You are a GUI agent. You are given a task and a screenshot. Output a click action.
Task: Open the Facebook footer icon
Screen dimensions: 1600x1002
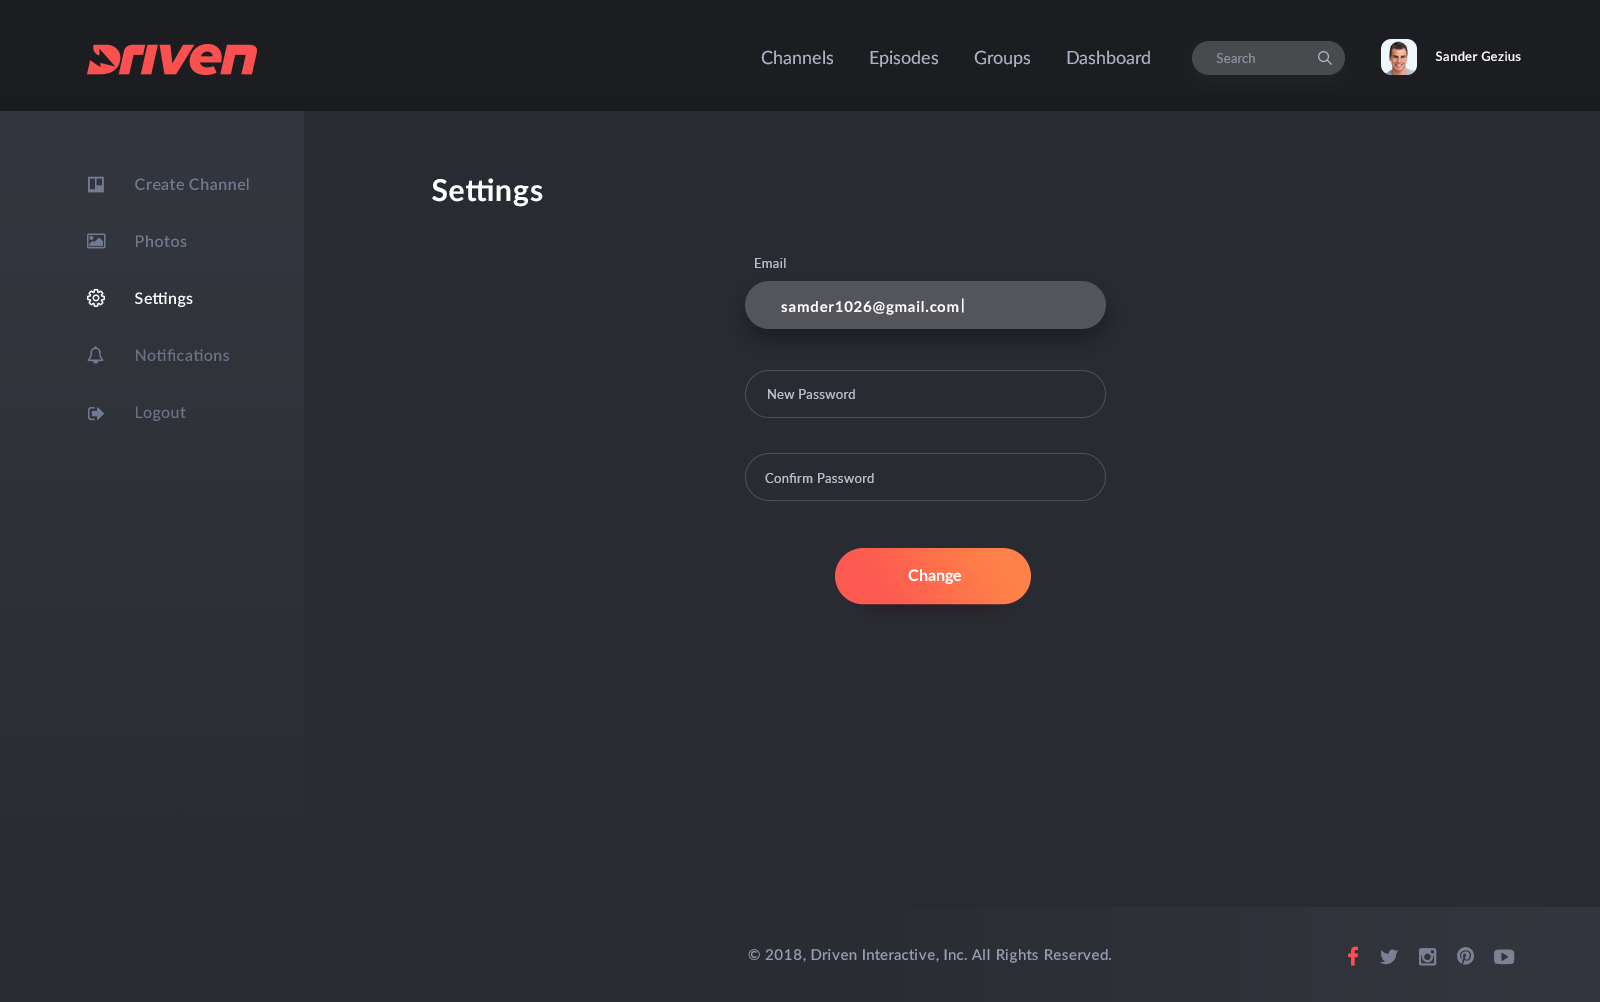click(1352, 956)
